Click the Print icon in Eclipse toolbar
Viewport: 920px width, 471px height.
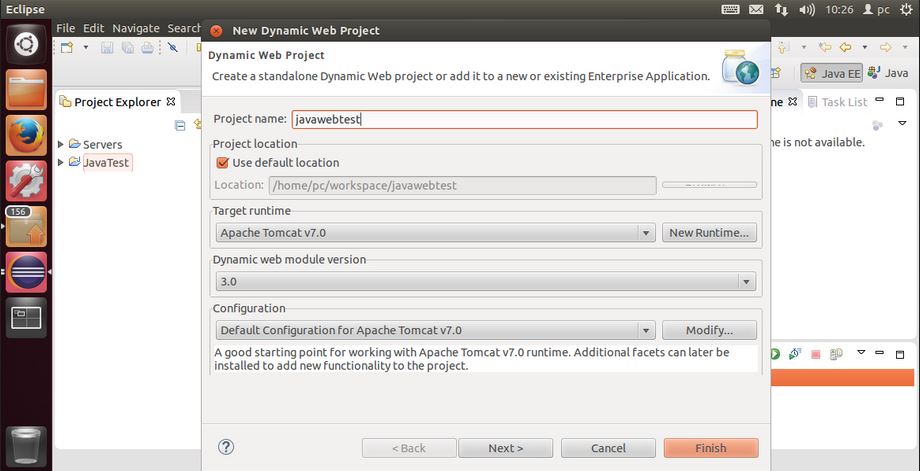[147, 48]
